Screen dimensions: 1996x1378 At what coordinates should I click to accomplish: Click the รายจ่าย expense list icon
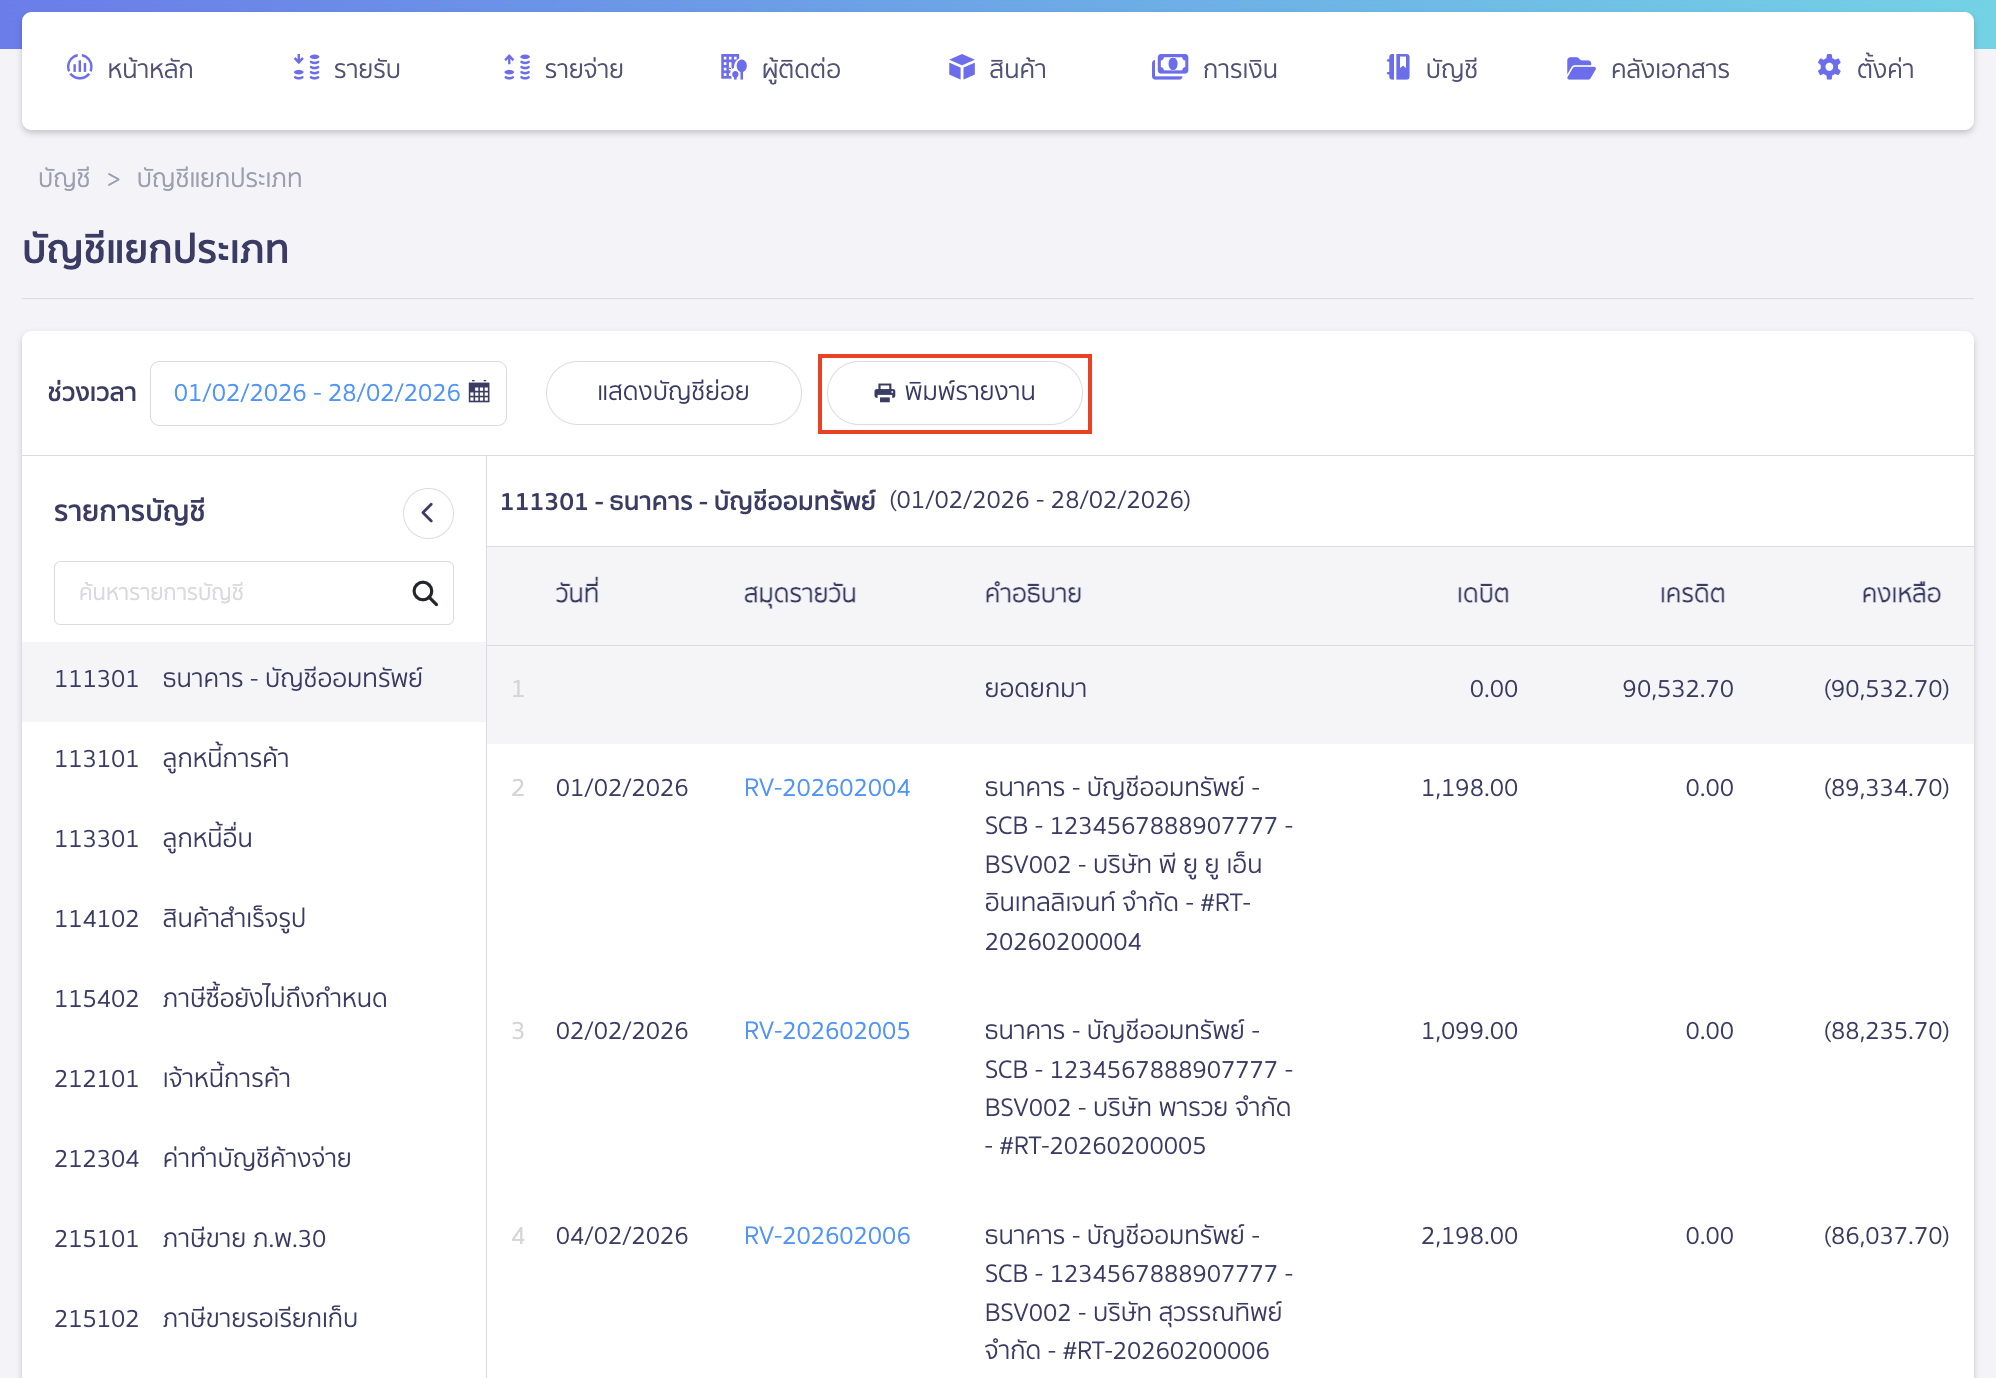point(517,67)
